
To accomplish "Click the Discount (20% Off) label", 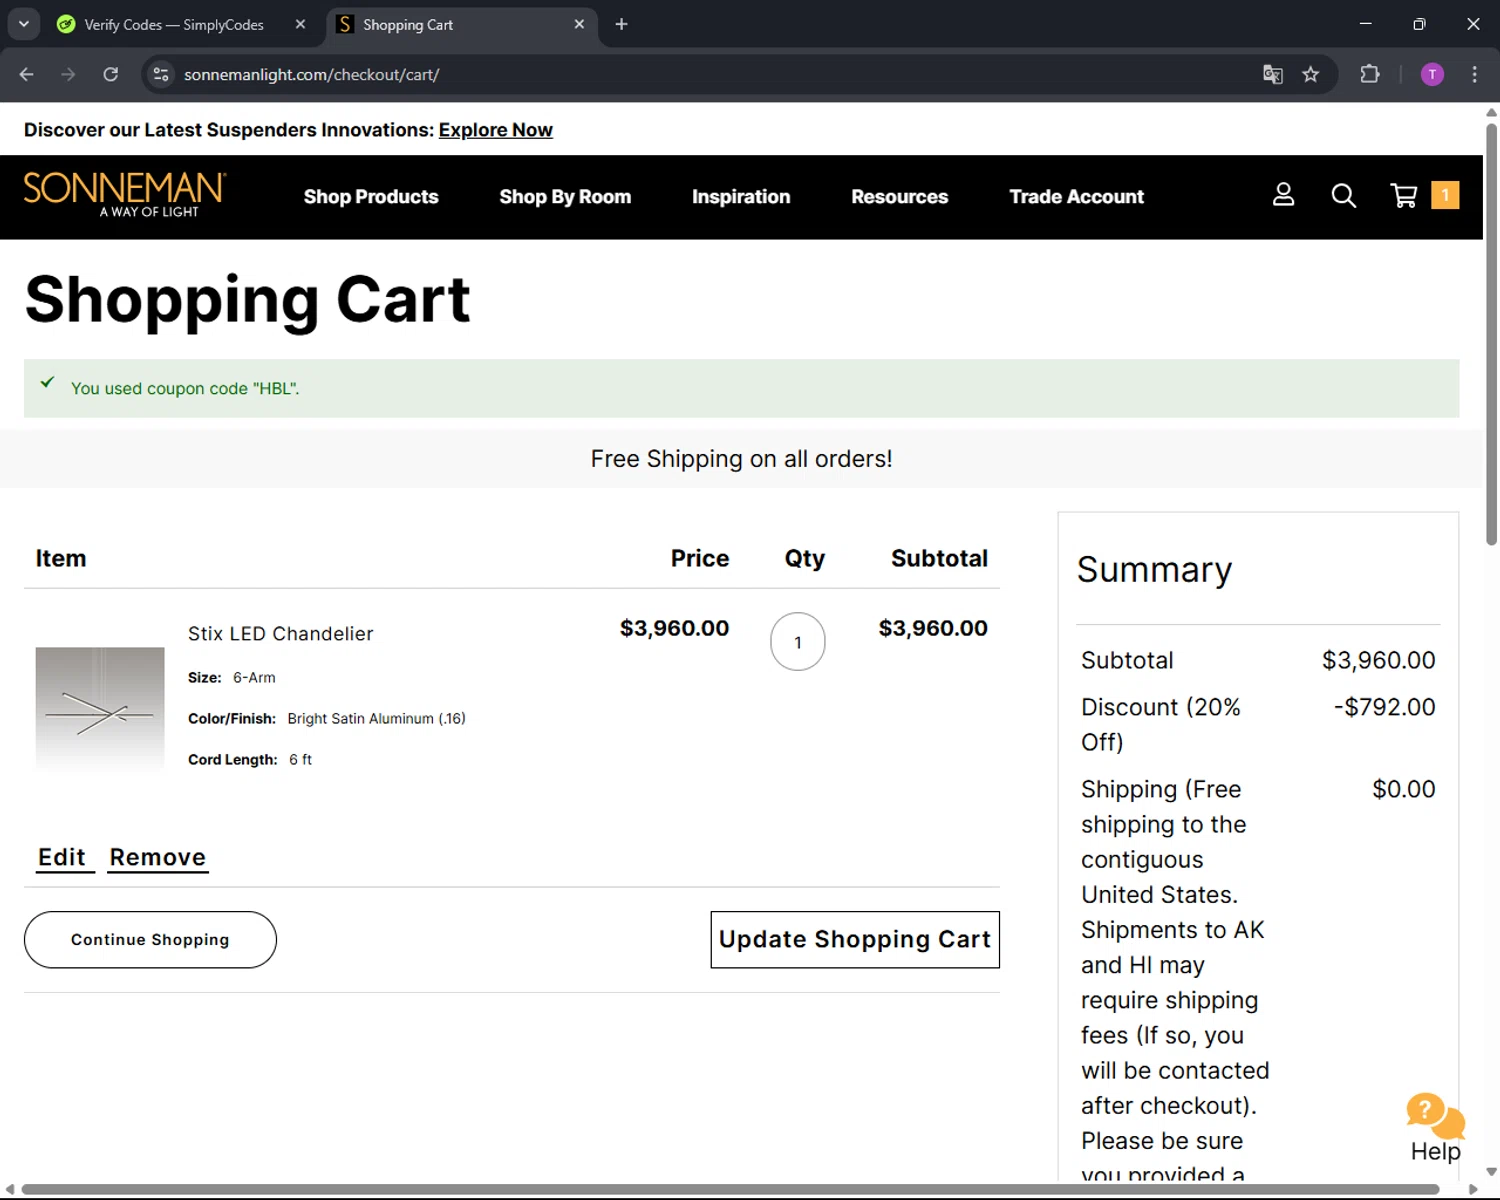I will pos(1160,724).
